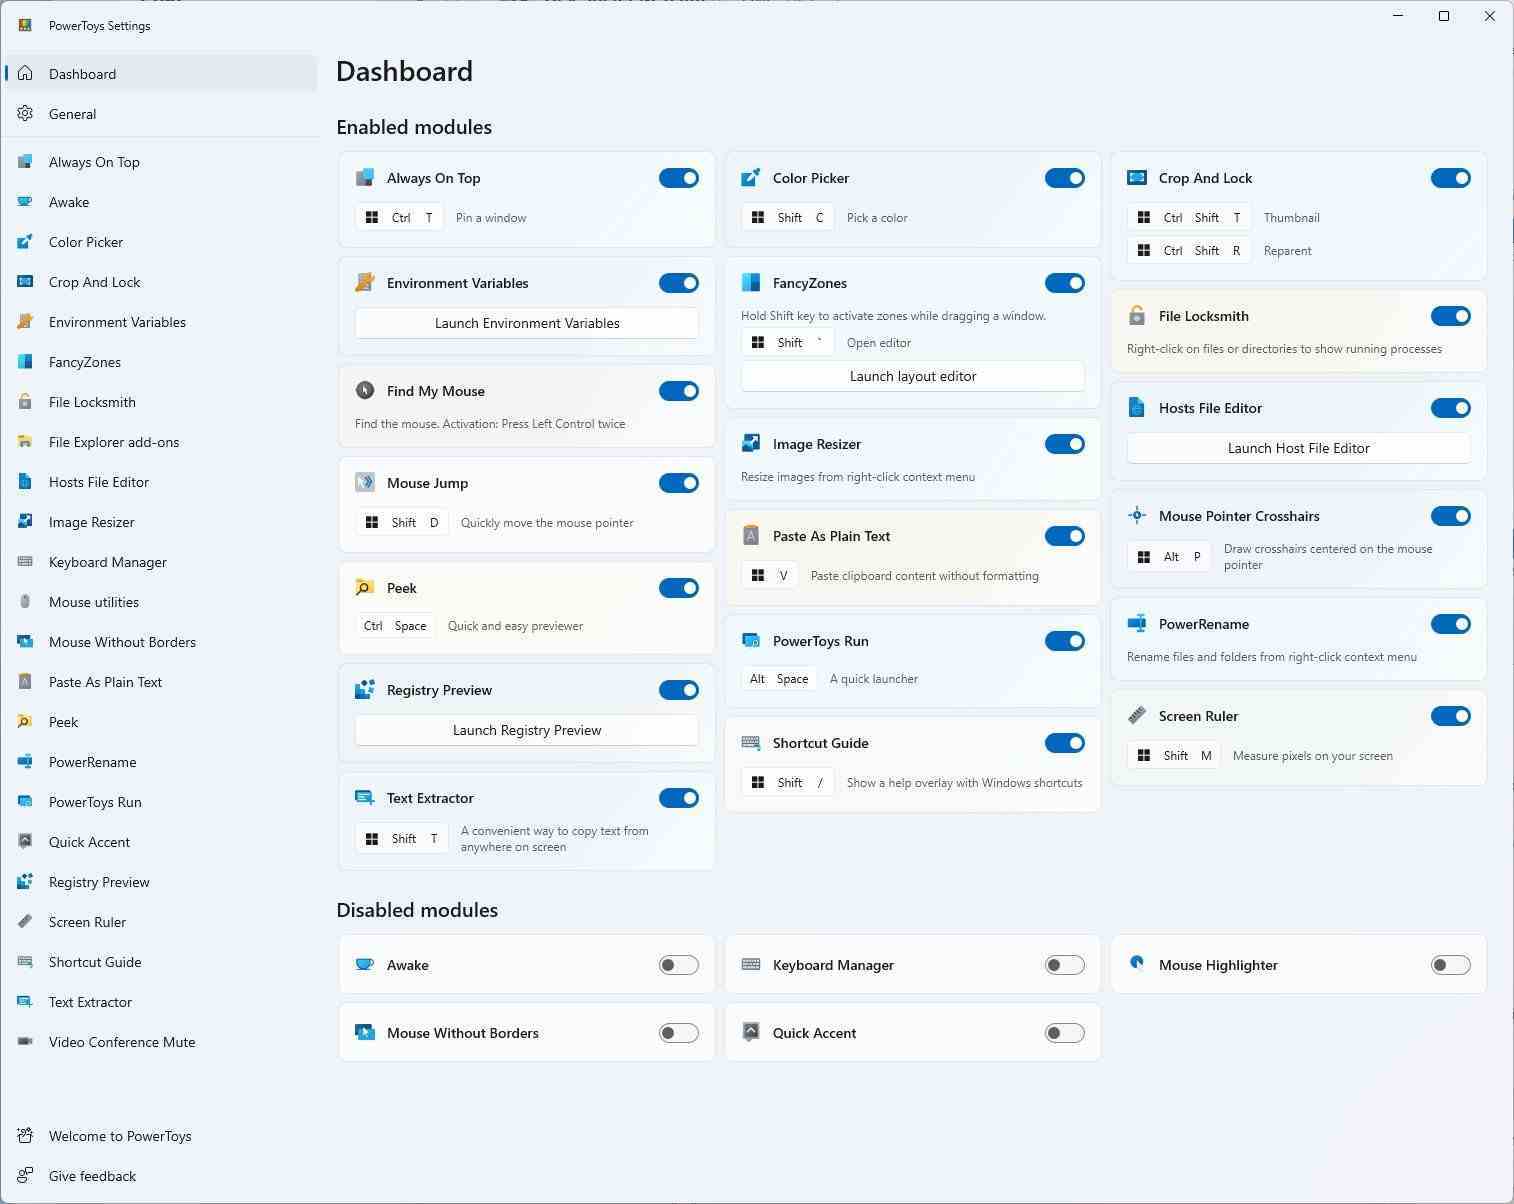Click the Crop And Lock sidebar icon
Image resolution: width=1514 pixels, height=1204 pixels.
25,282
